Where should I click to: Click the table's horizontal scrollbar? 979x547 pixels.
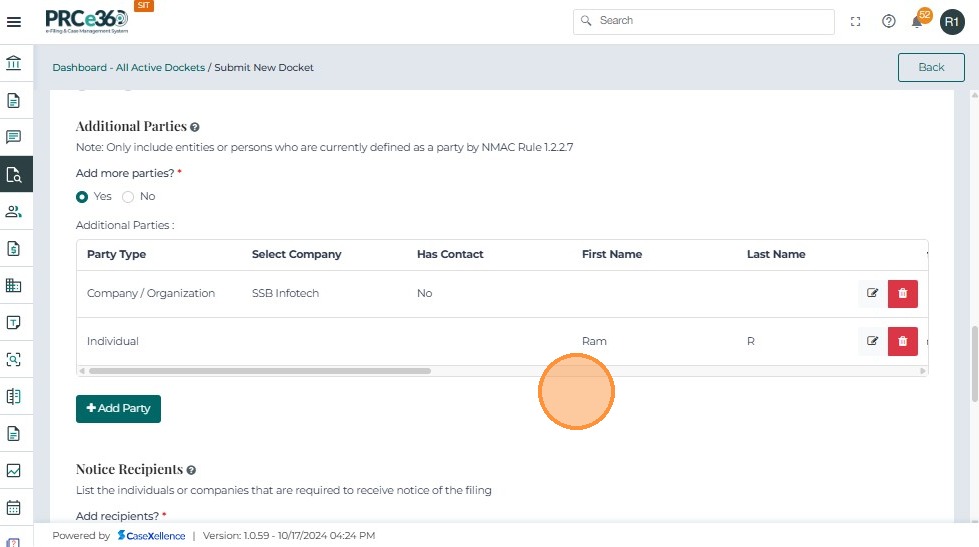[260, 371]
